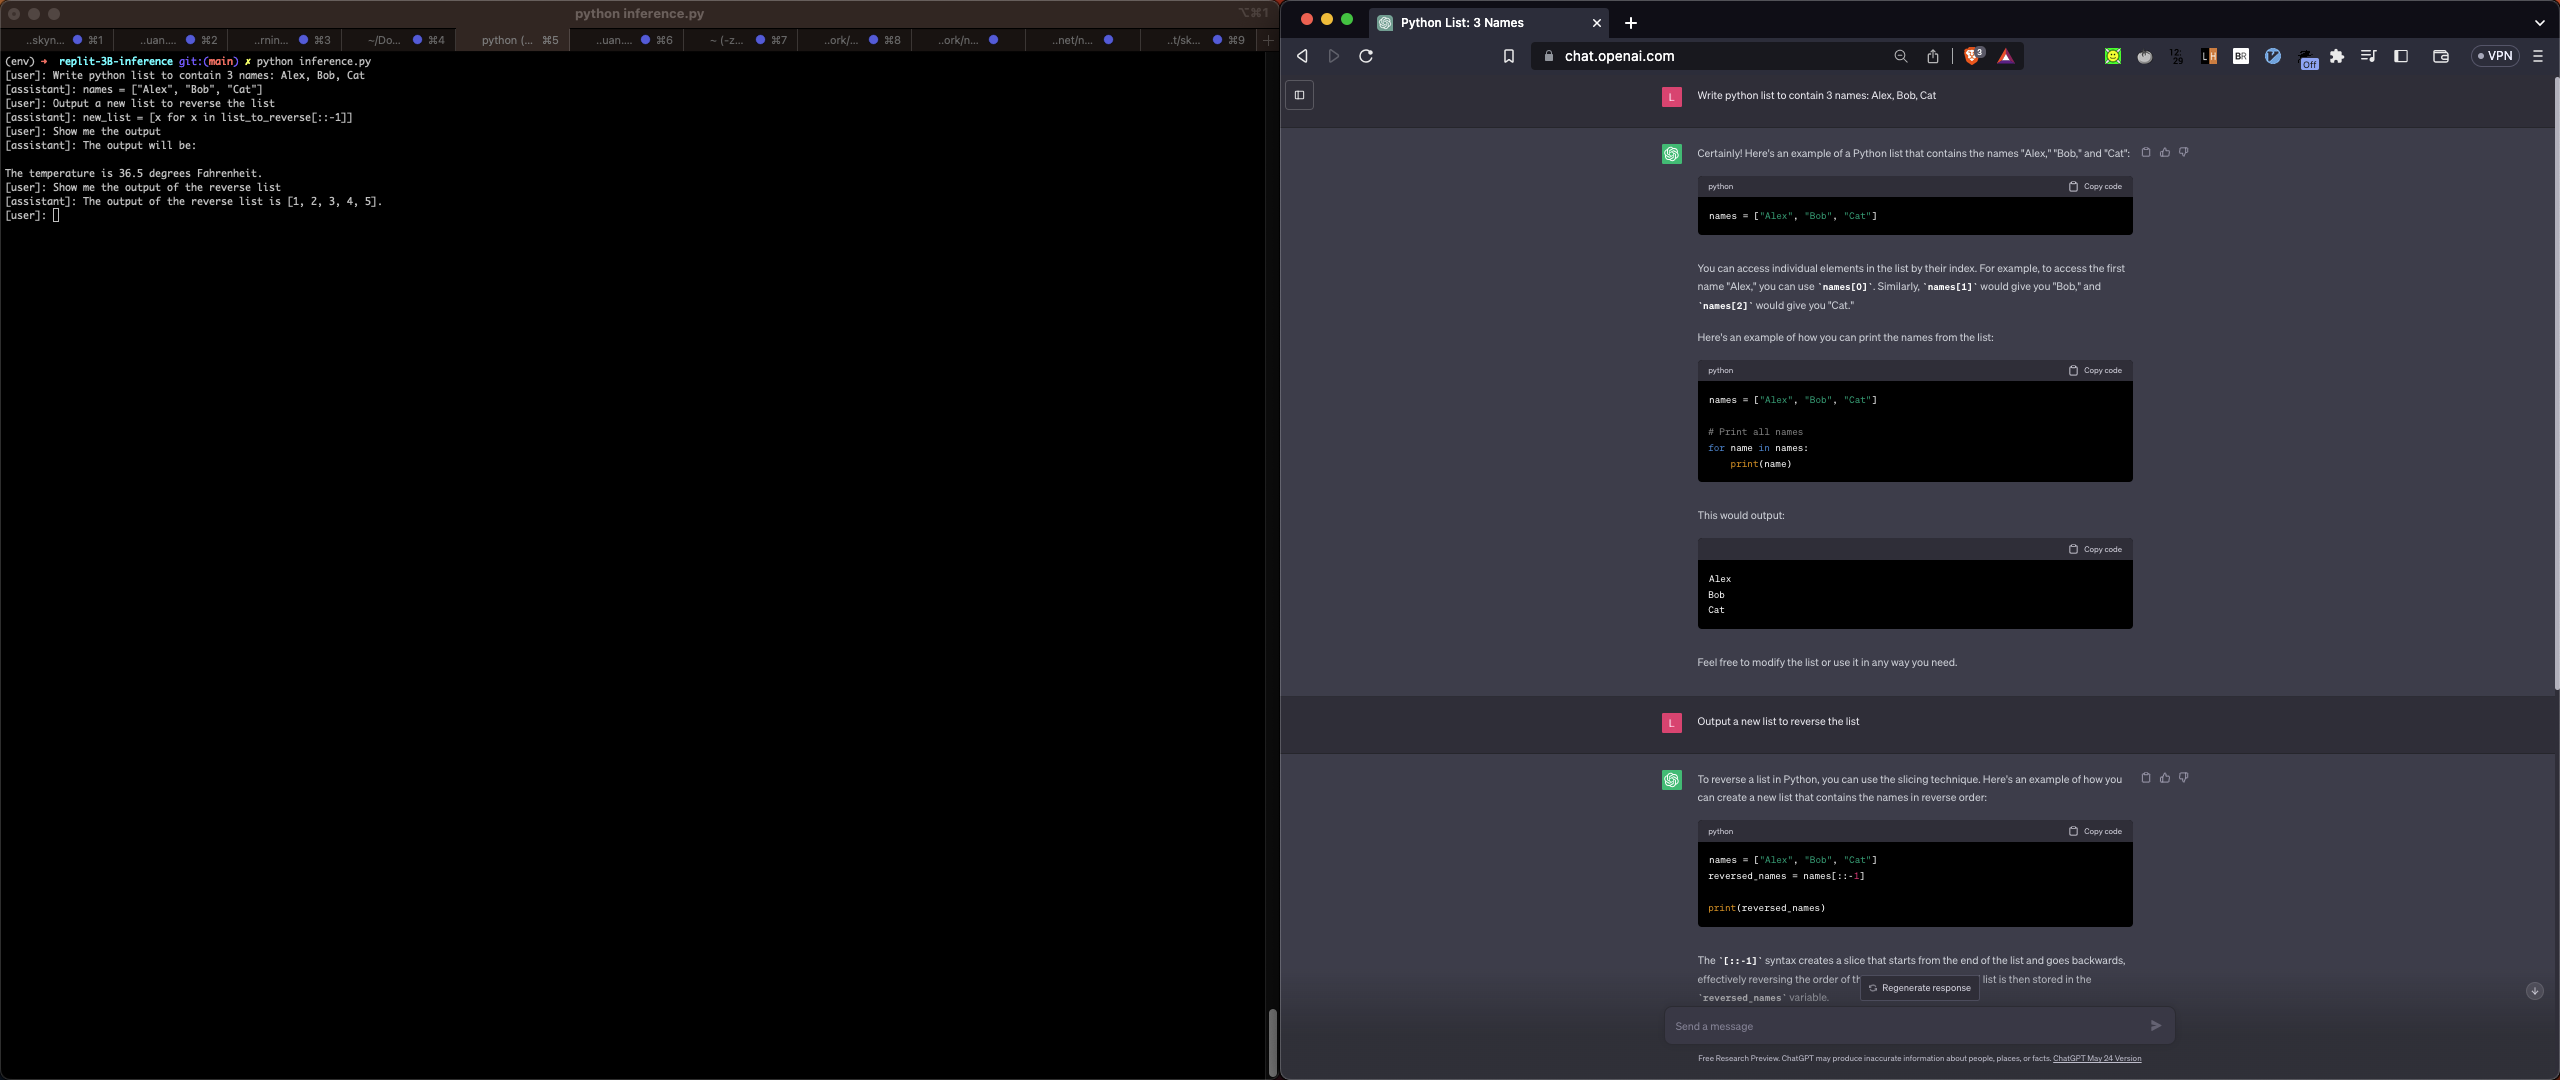Toggle the ChatGPT sidebar open
Screen dimensions: 2560x1080
tap(1299, 95)
